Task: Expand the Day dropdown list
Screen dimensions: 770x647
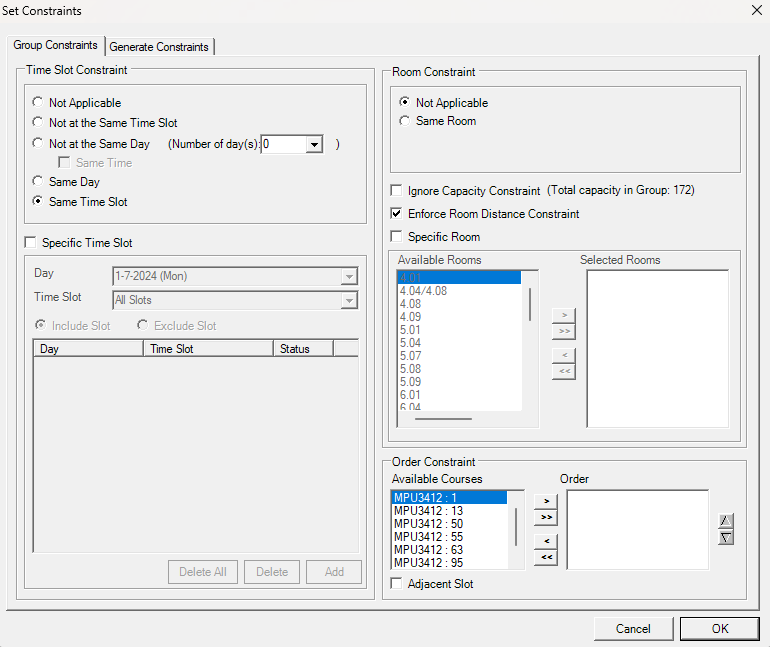Action: click(348, 276)
